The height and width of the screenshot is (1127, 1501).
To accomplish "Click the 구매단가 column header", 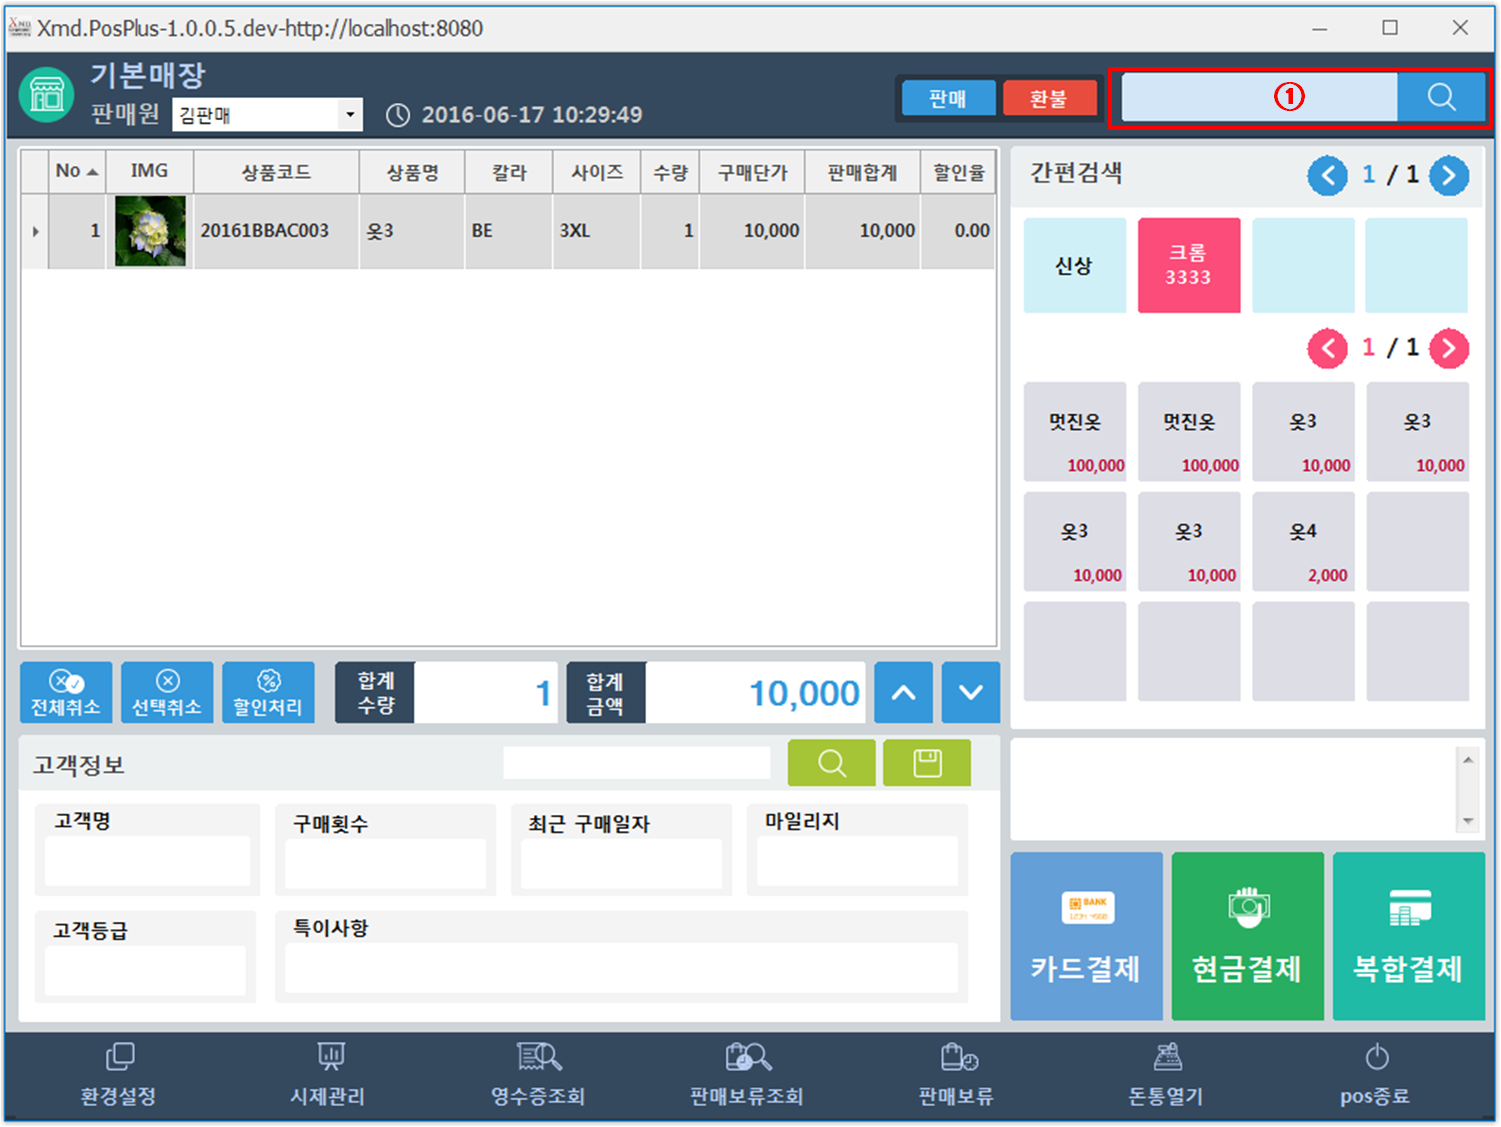I will (x=752, y=172).
